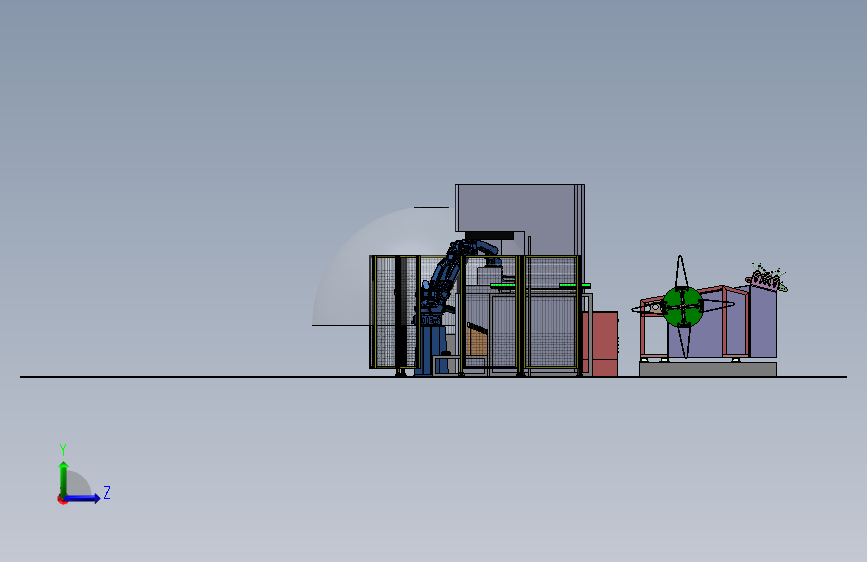Select the tan chute inside the safety cell

[x=476, y=341]
